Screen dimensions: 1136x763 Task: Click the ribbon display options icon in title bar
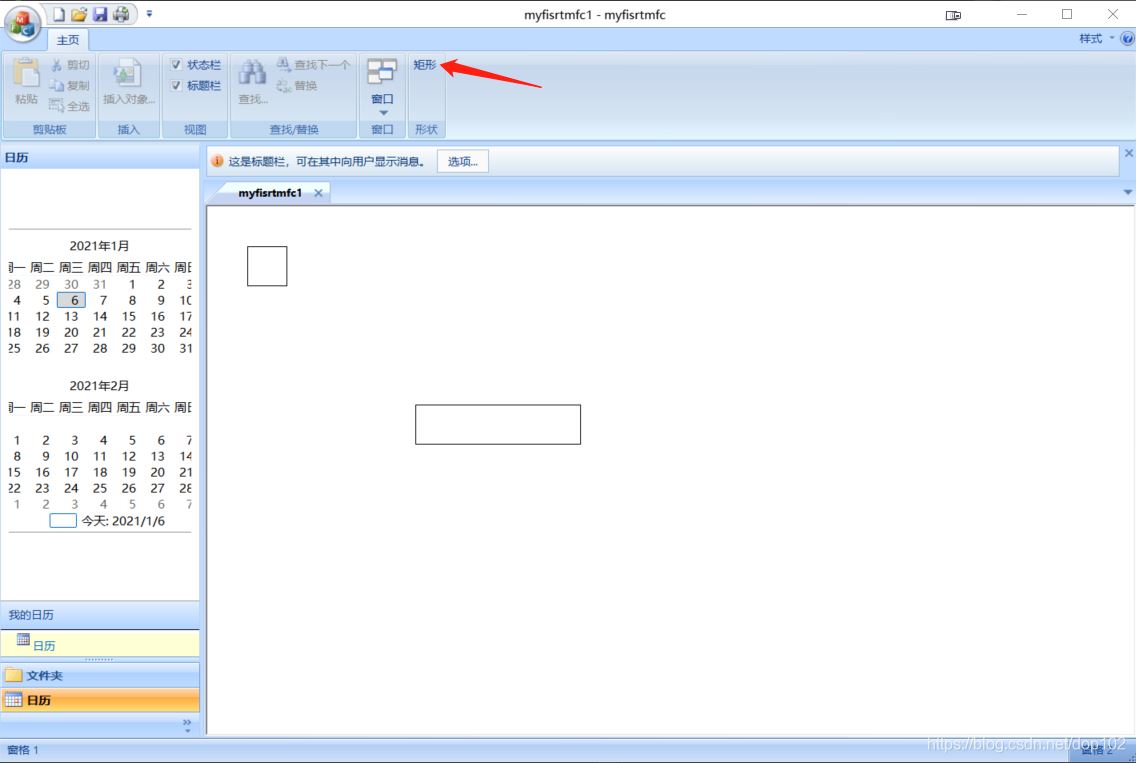[x=953, y=14]
